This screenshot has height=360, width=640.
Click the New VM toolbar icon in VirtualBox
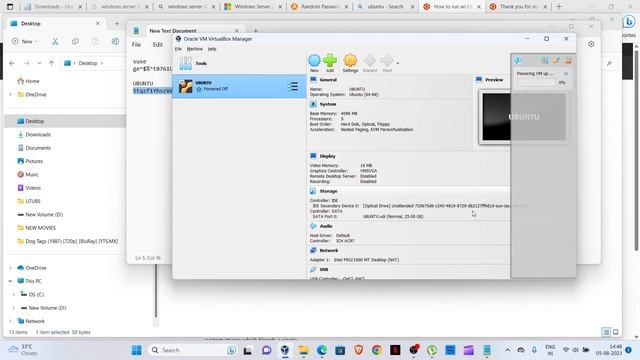click(x=314, y=61)
